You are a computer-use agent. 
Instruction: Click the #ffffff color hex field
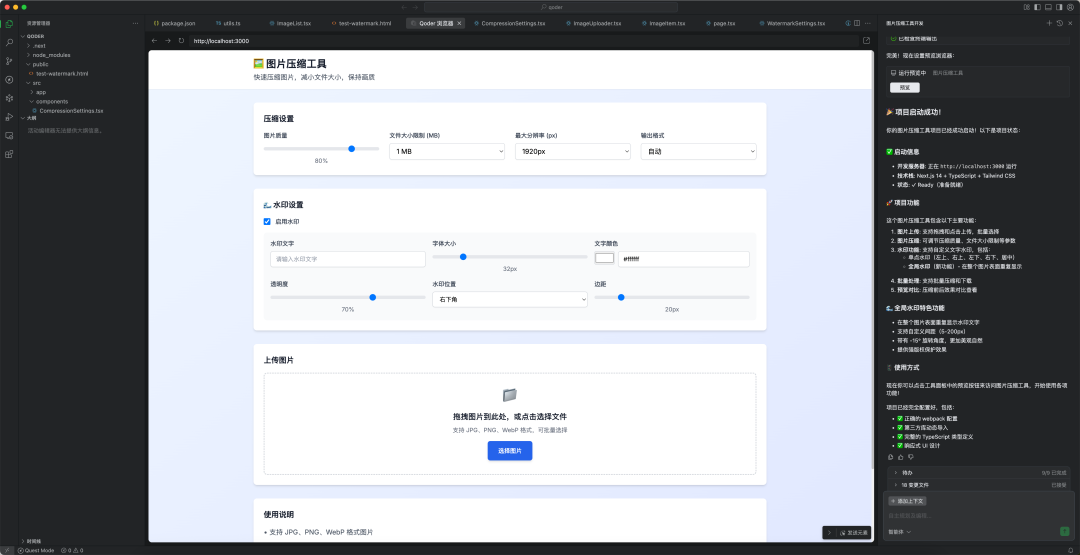click(683, 259)
